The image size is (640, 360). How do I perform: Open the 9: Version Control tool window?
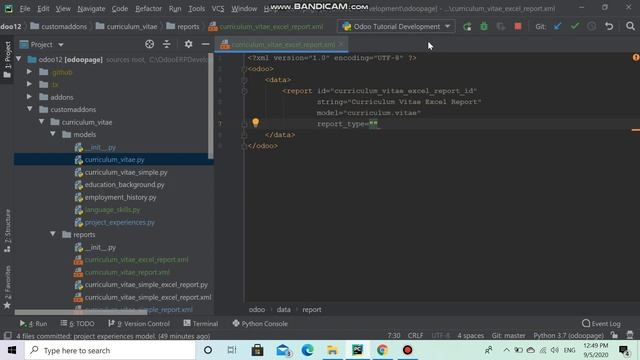(x=139, y=323)
